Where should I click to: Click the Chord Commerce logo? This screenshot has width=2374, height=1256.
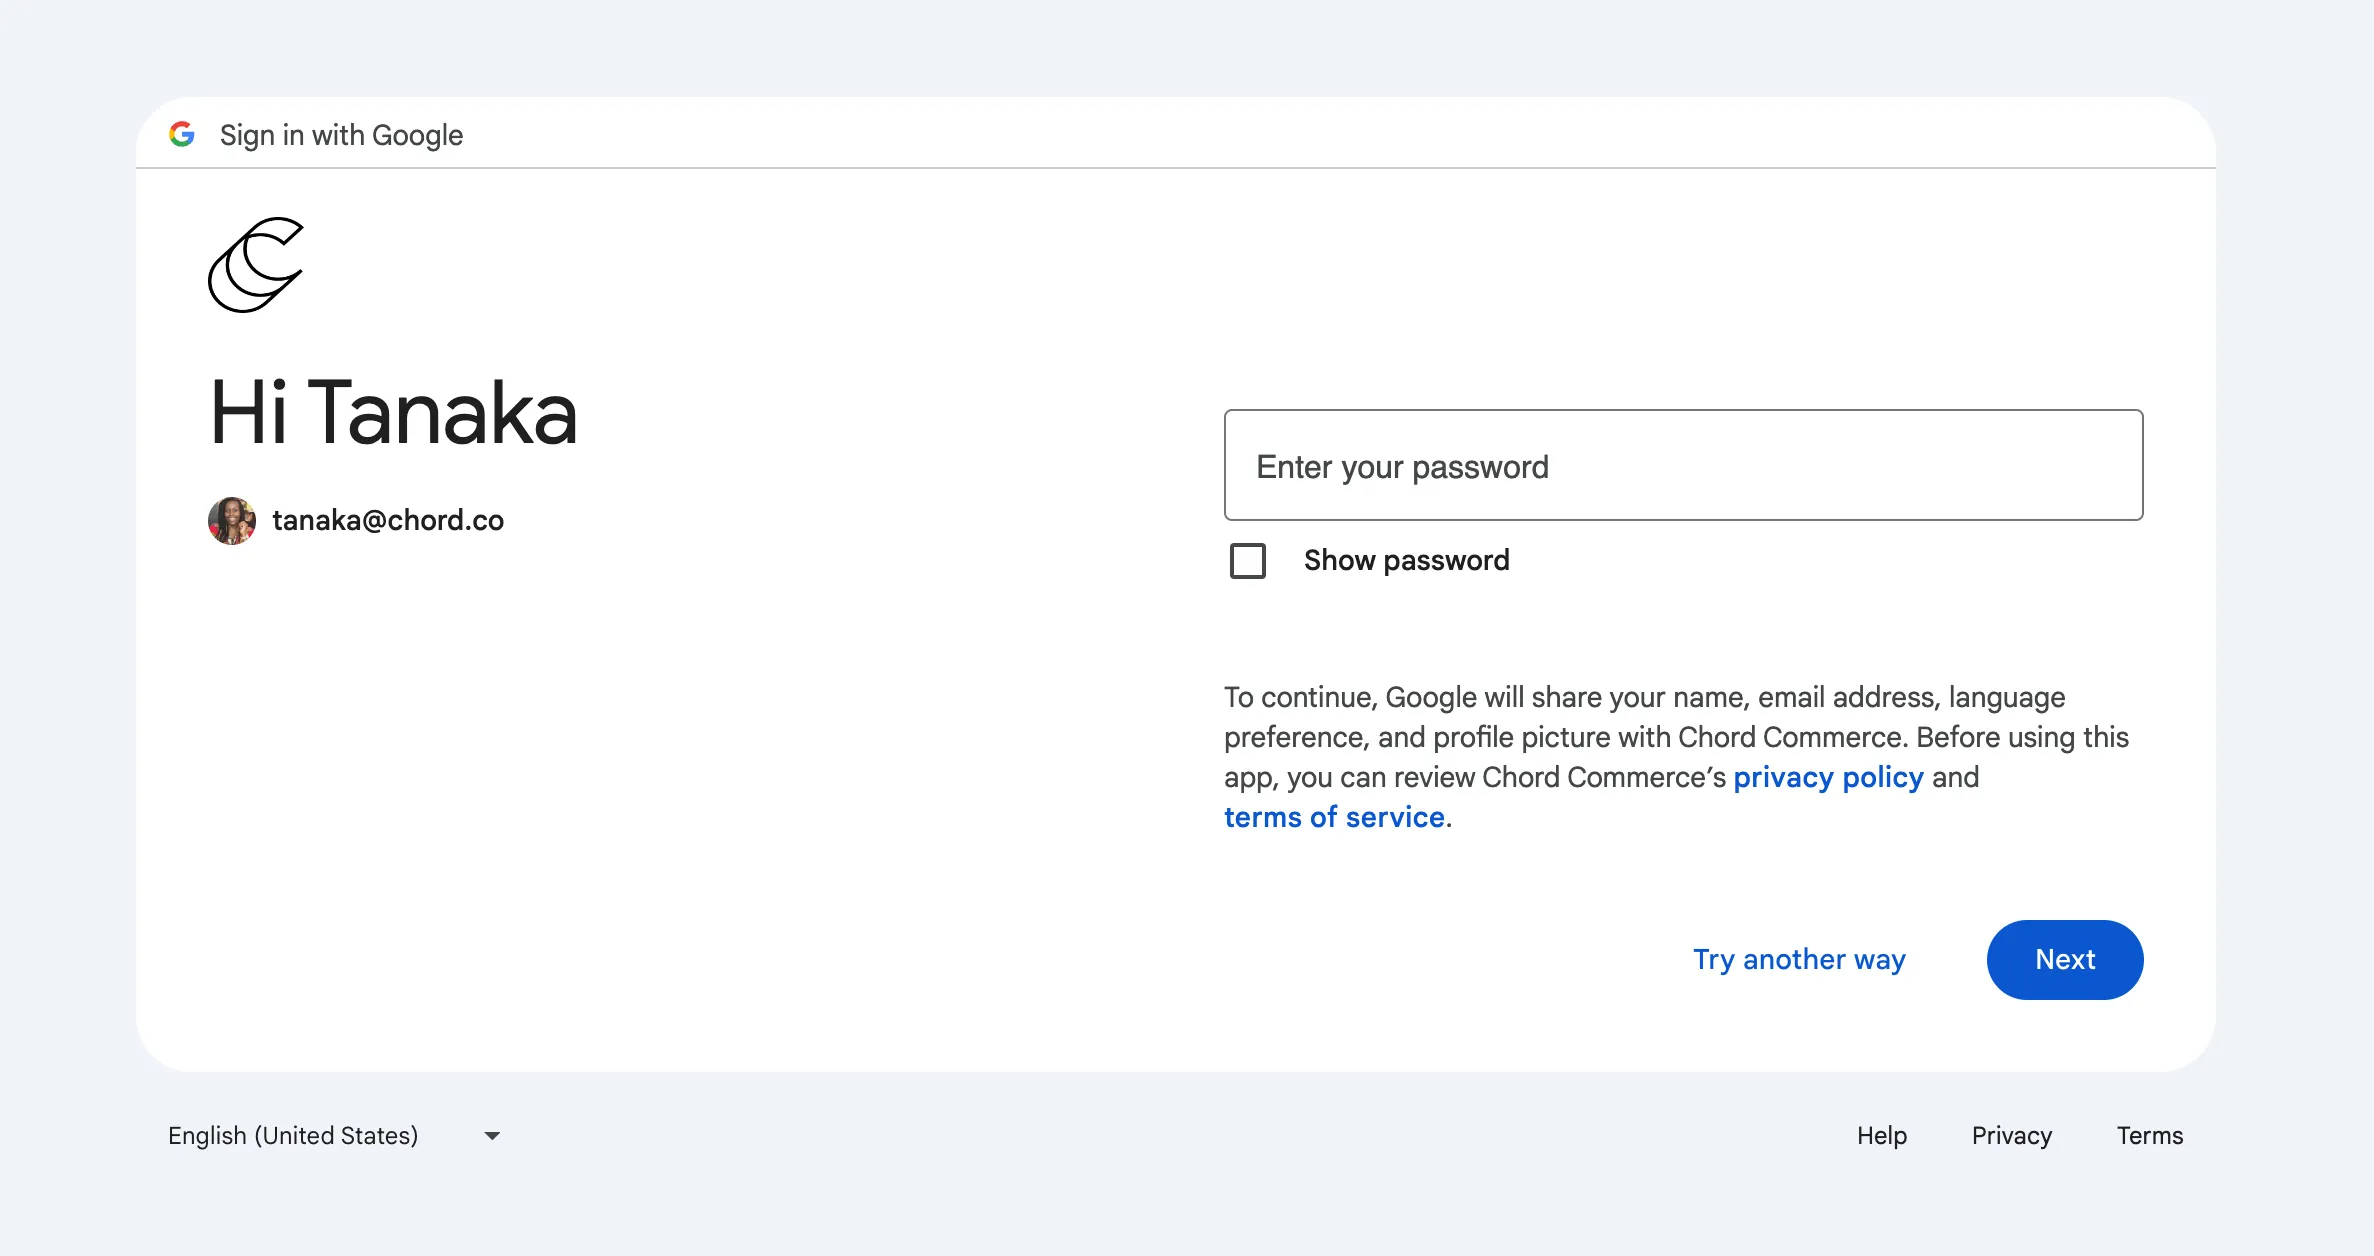tap(256, 265)
